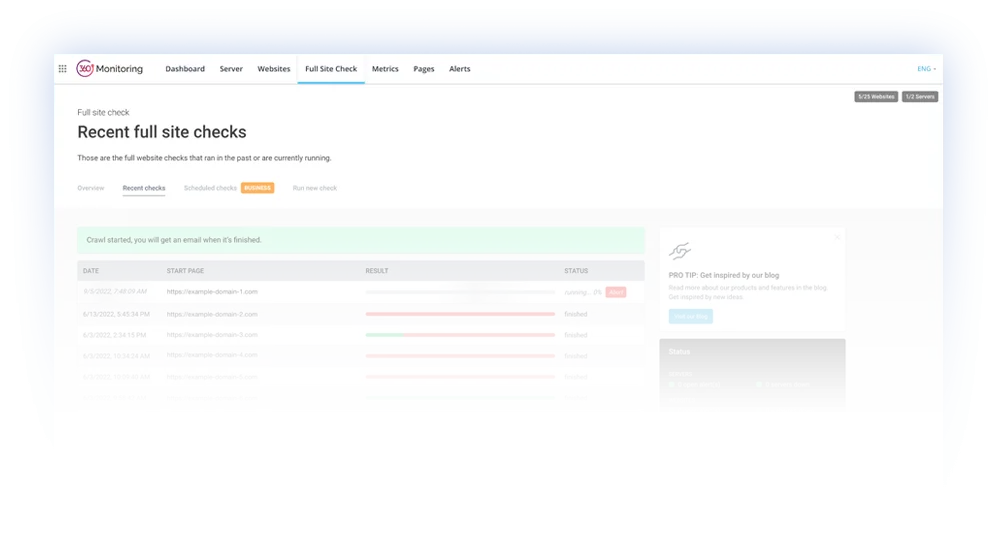This screenshot has height=543, width=997.
Task: Click the 1/2 Servers badge
Action: (920, 97)
